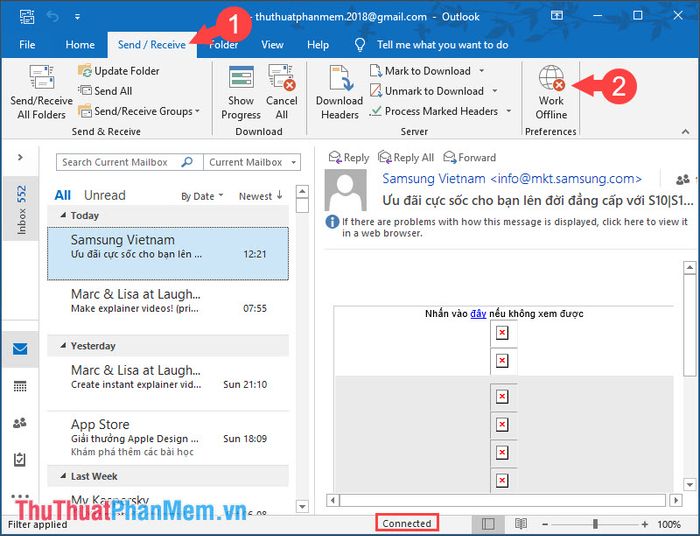Click the Connected status indicator
Viewport: 700px width, 536px height.
click(x=407, y=523)
